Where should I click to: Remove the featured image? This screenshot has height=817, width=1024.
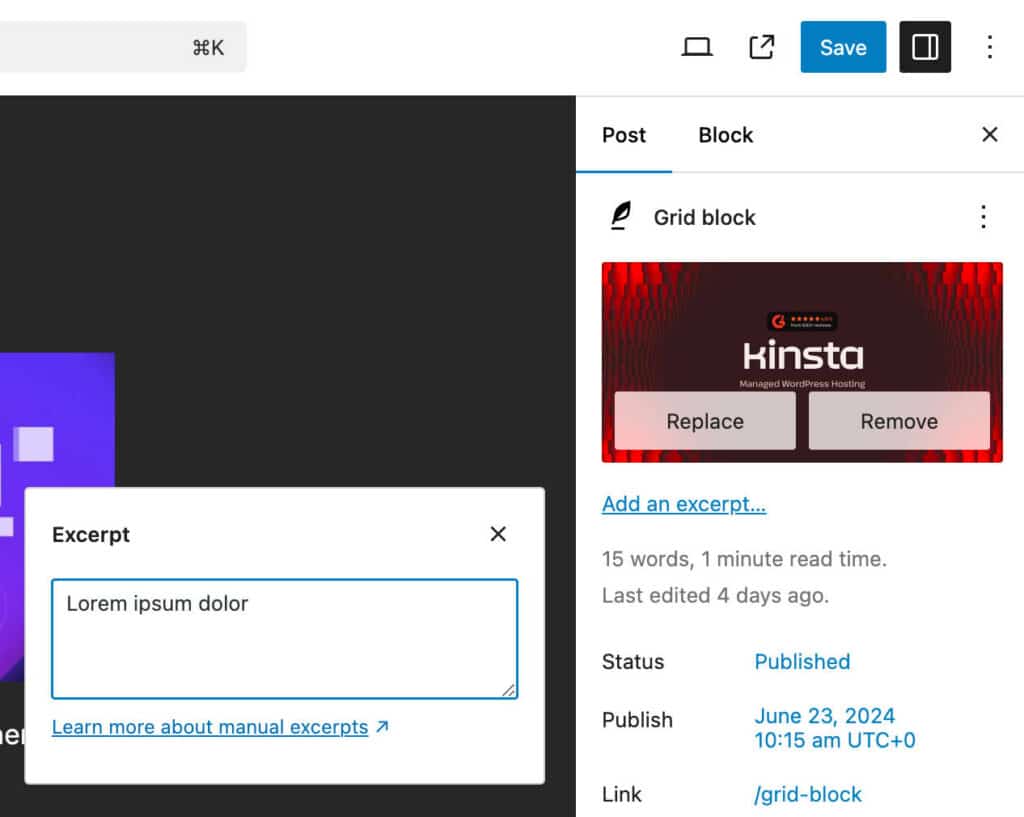pos(898,421)
